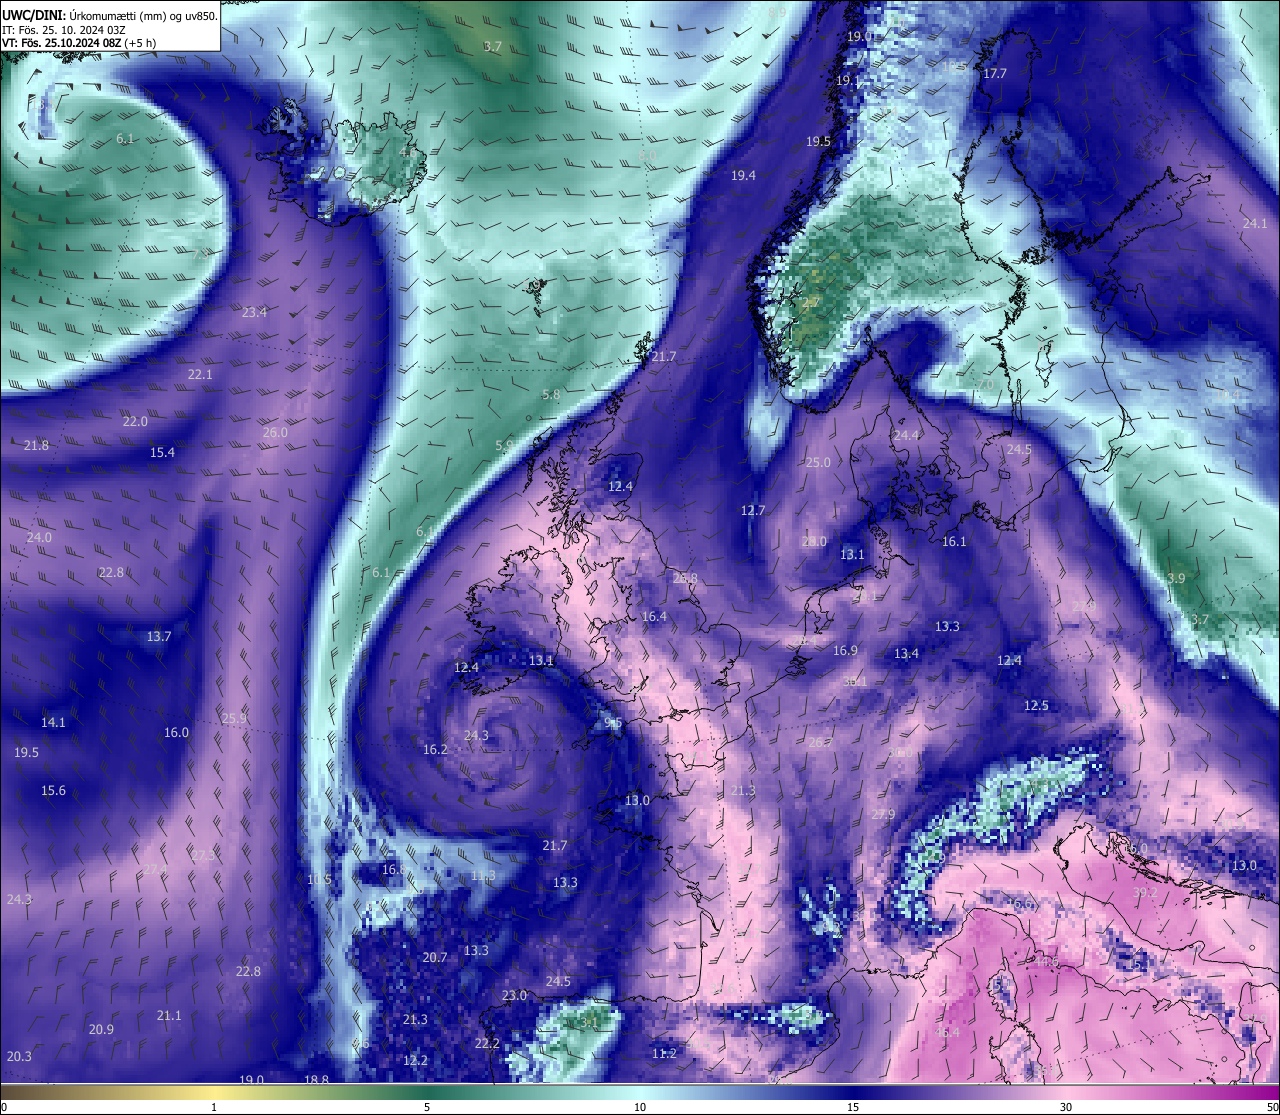Click the 16.1 value in the Baltic
Viewport: 1280px width, 1115px height.
pos(954,541)
